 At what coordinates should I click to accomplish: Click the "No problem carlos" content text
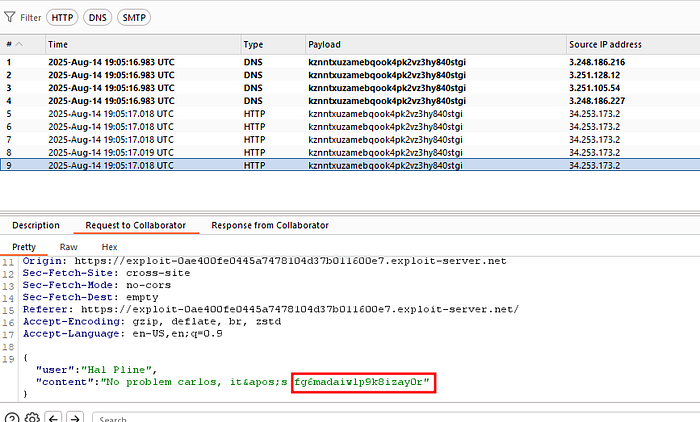click(x=161, y=382)
